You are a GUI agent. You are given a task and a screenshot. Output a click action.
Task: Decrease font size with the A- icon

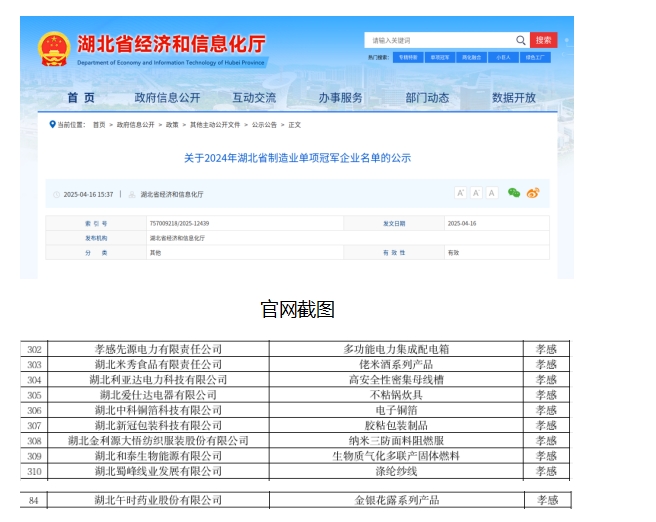tap(476, 193)
